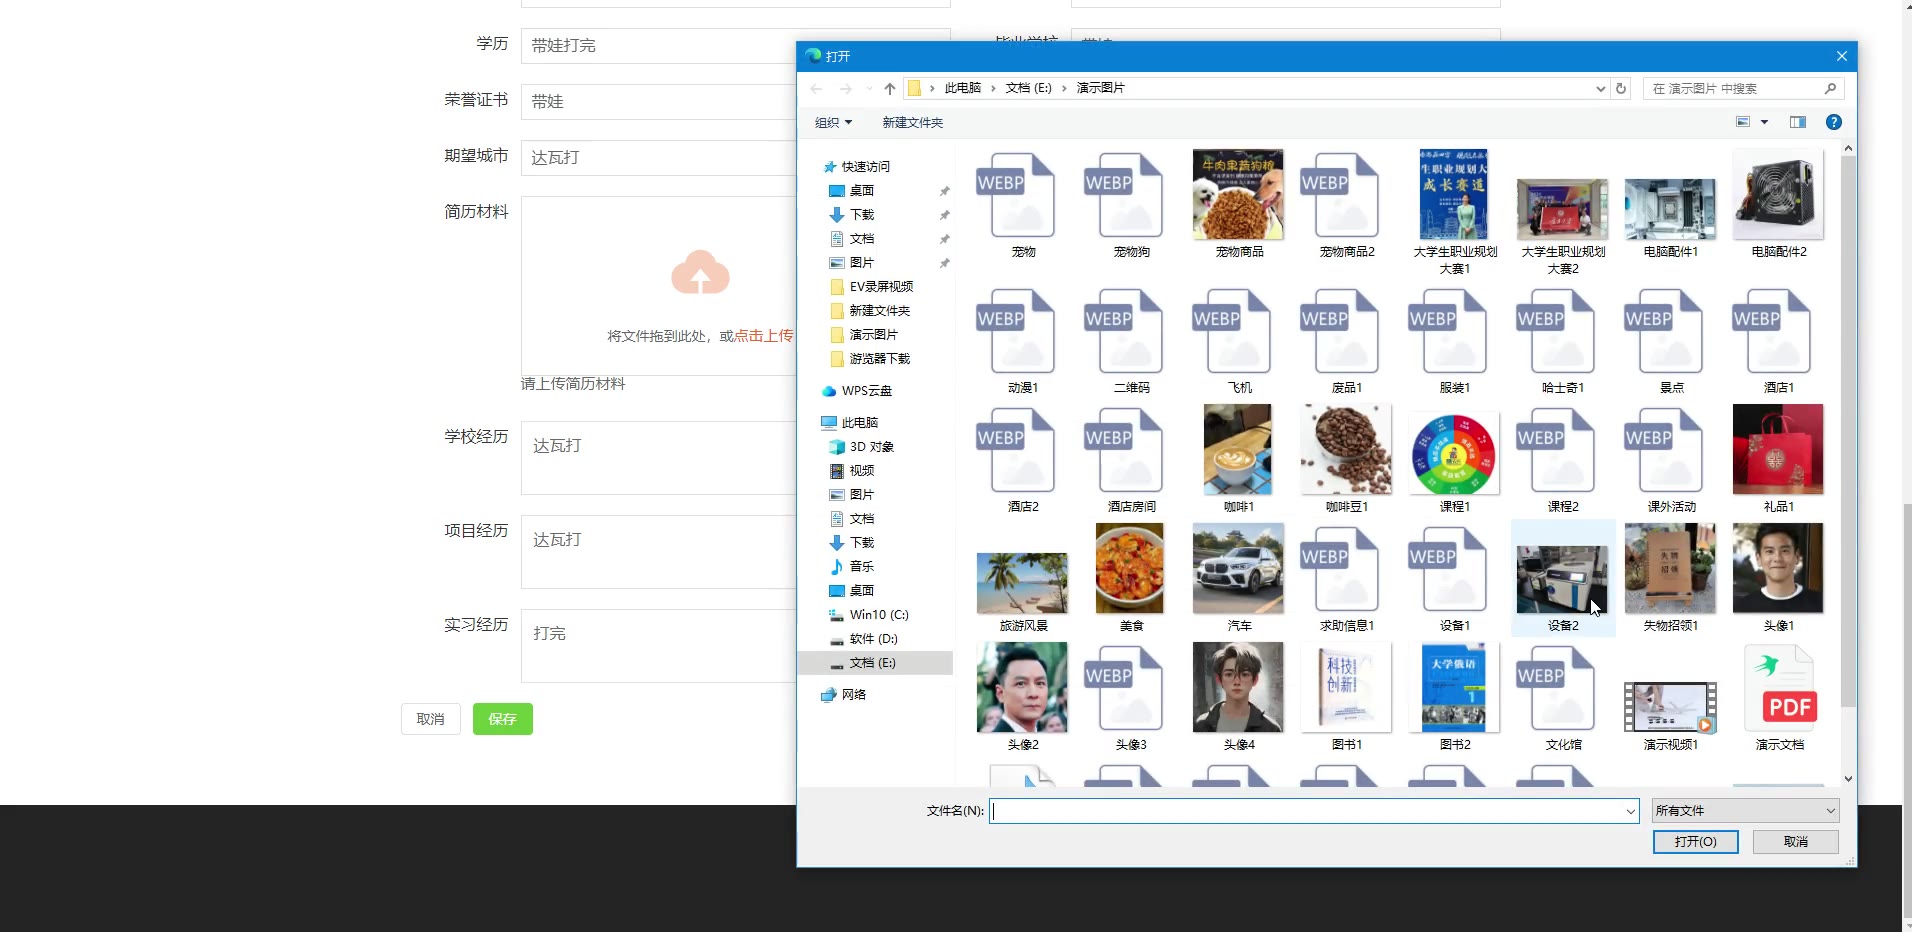Image resolution: width=1912 pixels, height=932 pixels.
Task: Click the 点击上传 link
Action: tap(763, 336)
